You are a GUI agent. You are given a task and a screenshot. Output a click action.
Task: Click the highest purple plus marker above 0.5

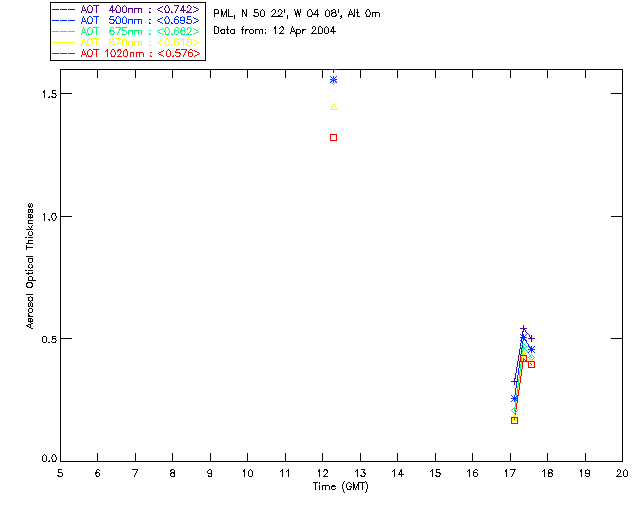[523, 329]
